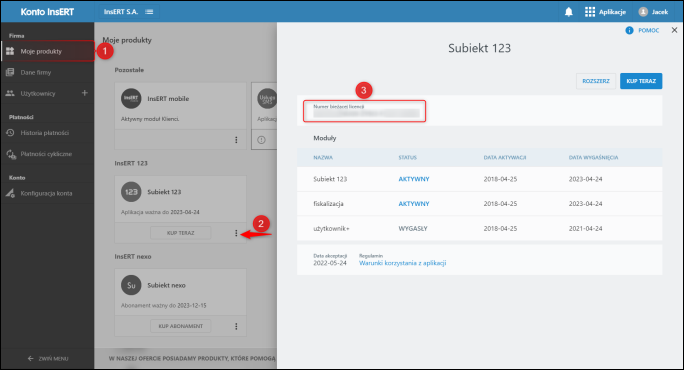Image resolution: width=684 pixels, height=370 pixels.
Task: Click the InsERT mobile product logo
Action: (131, 99)
